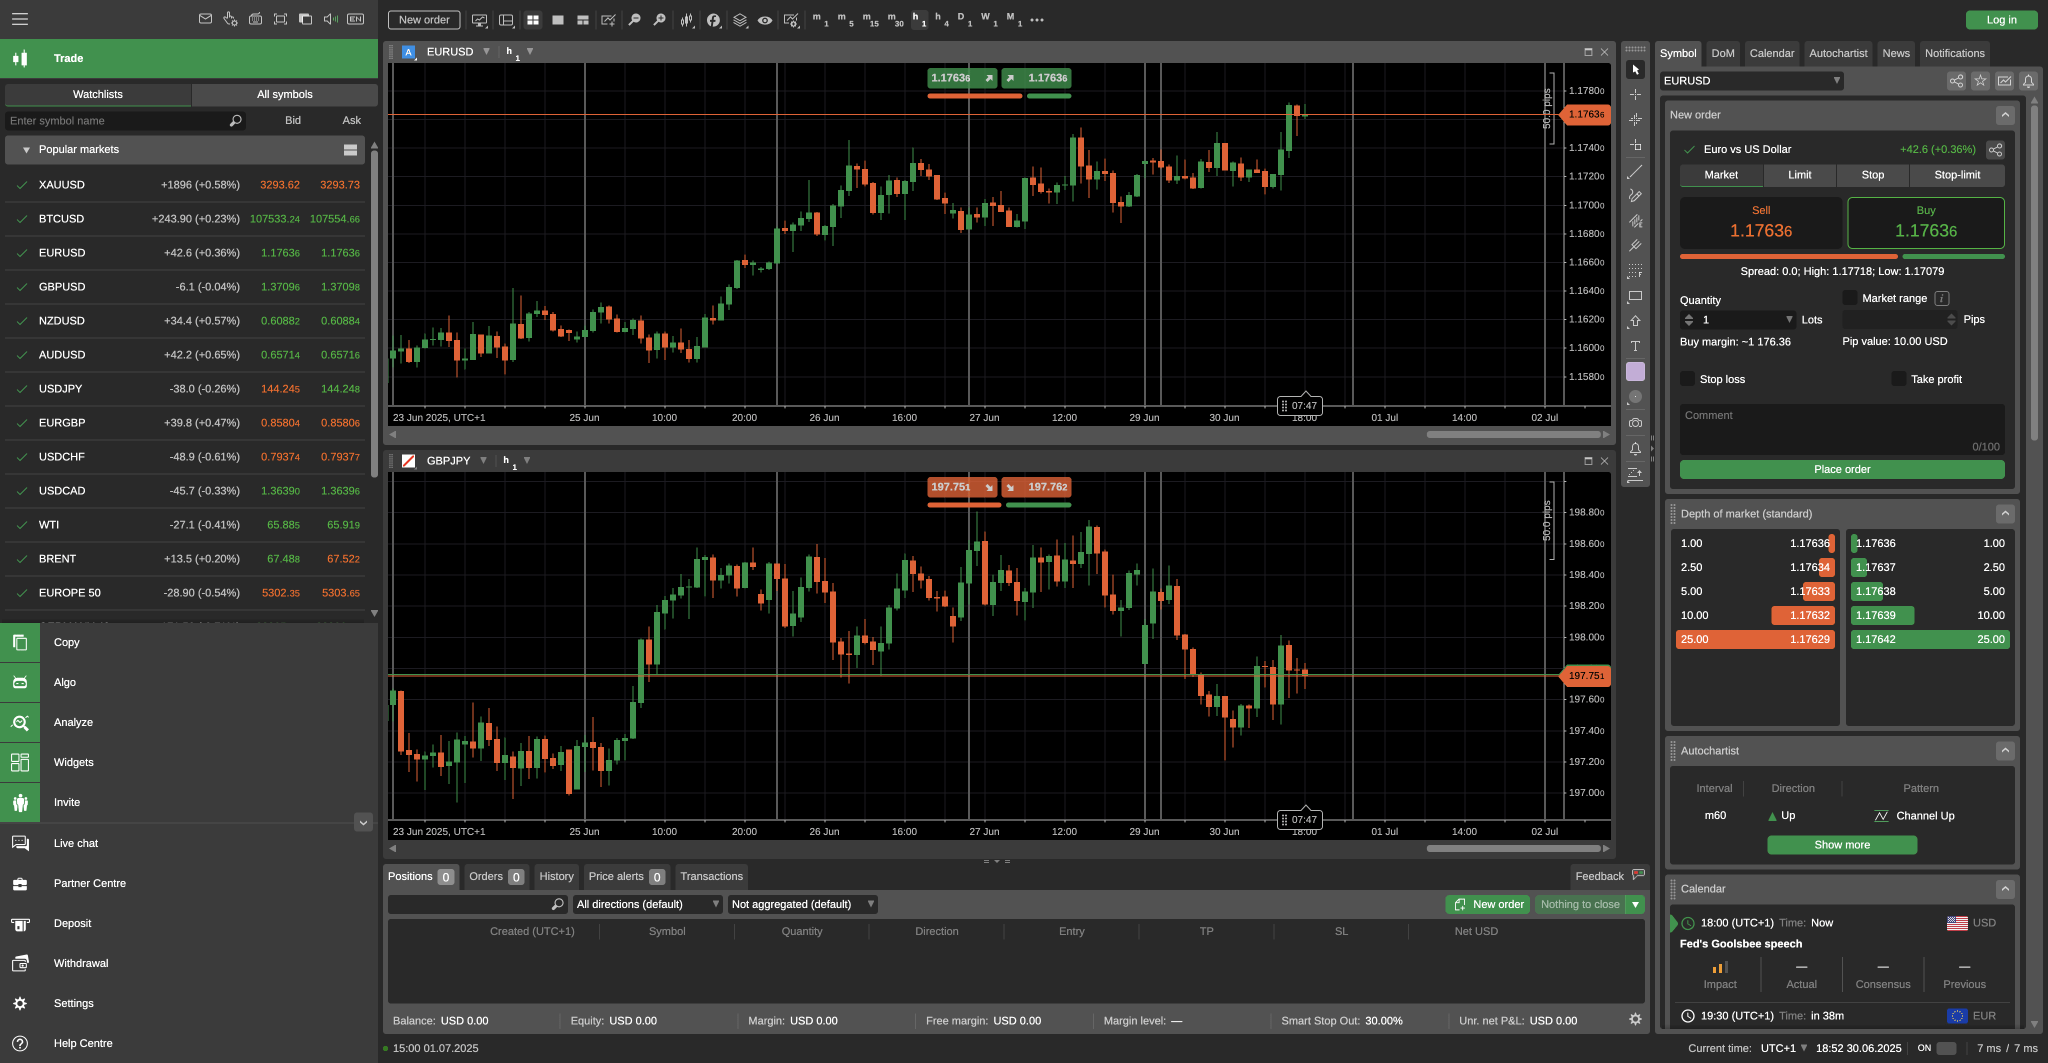Collapse the Depth of market section
2048x1063 pixels.
(x=2005, y=513)
